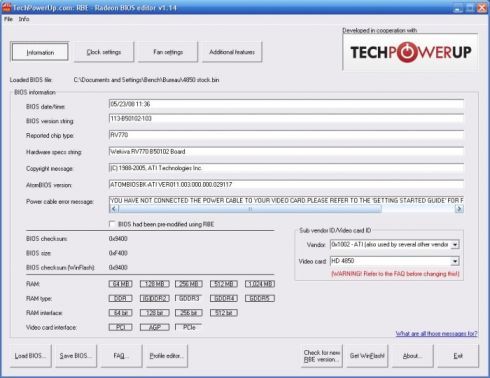This screenshot has width=490, height=378.
Task: Open the Video card dropdown
Action: tap(455, 261)
